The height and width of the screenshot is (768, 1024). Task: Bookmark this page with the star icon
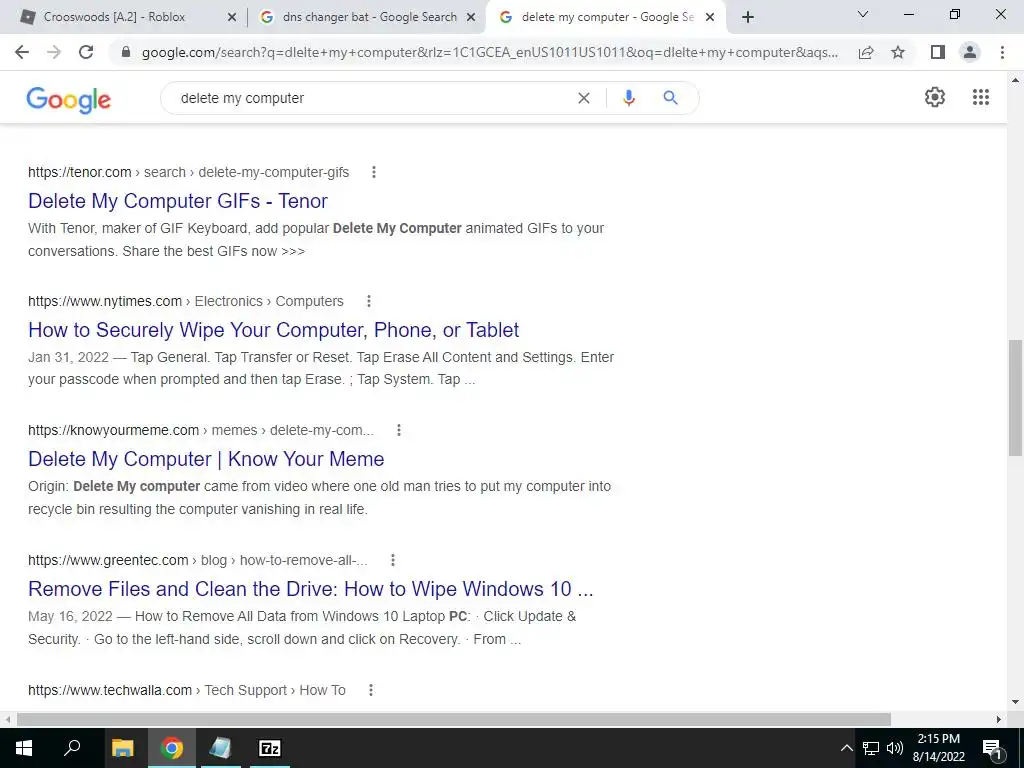pyautogui.click(x=898, y=52)
